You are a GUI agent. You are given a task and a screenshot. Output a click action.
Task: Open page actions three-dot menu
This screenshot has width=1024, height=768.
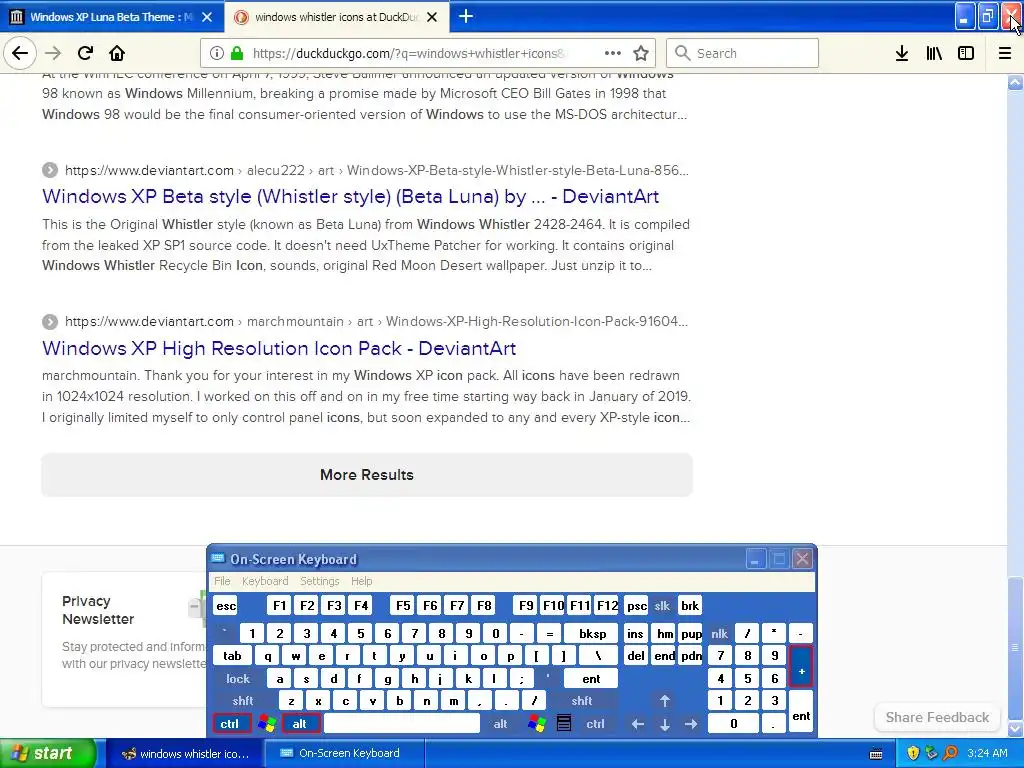tap(613, 54)
